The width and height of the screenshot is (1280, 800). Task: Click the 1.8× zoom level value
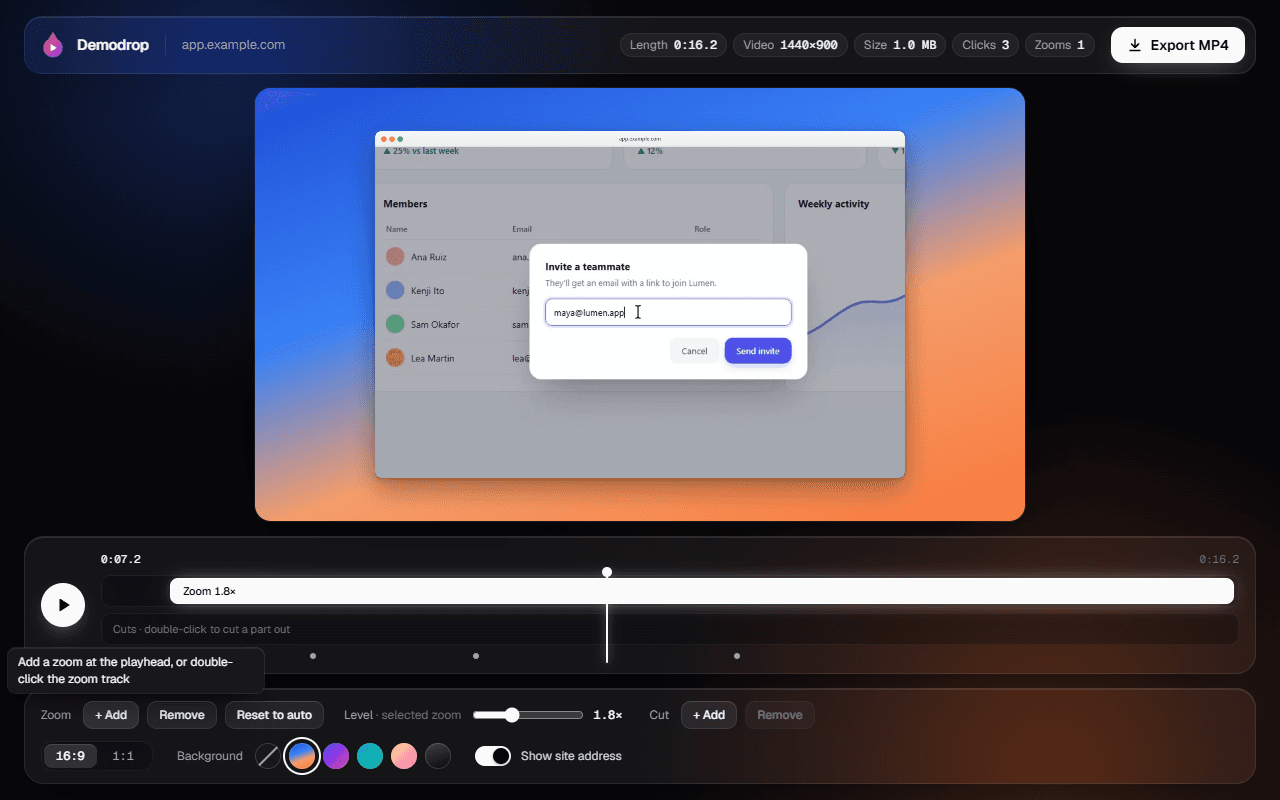point(608,715)
